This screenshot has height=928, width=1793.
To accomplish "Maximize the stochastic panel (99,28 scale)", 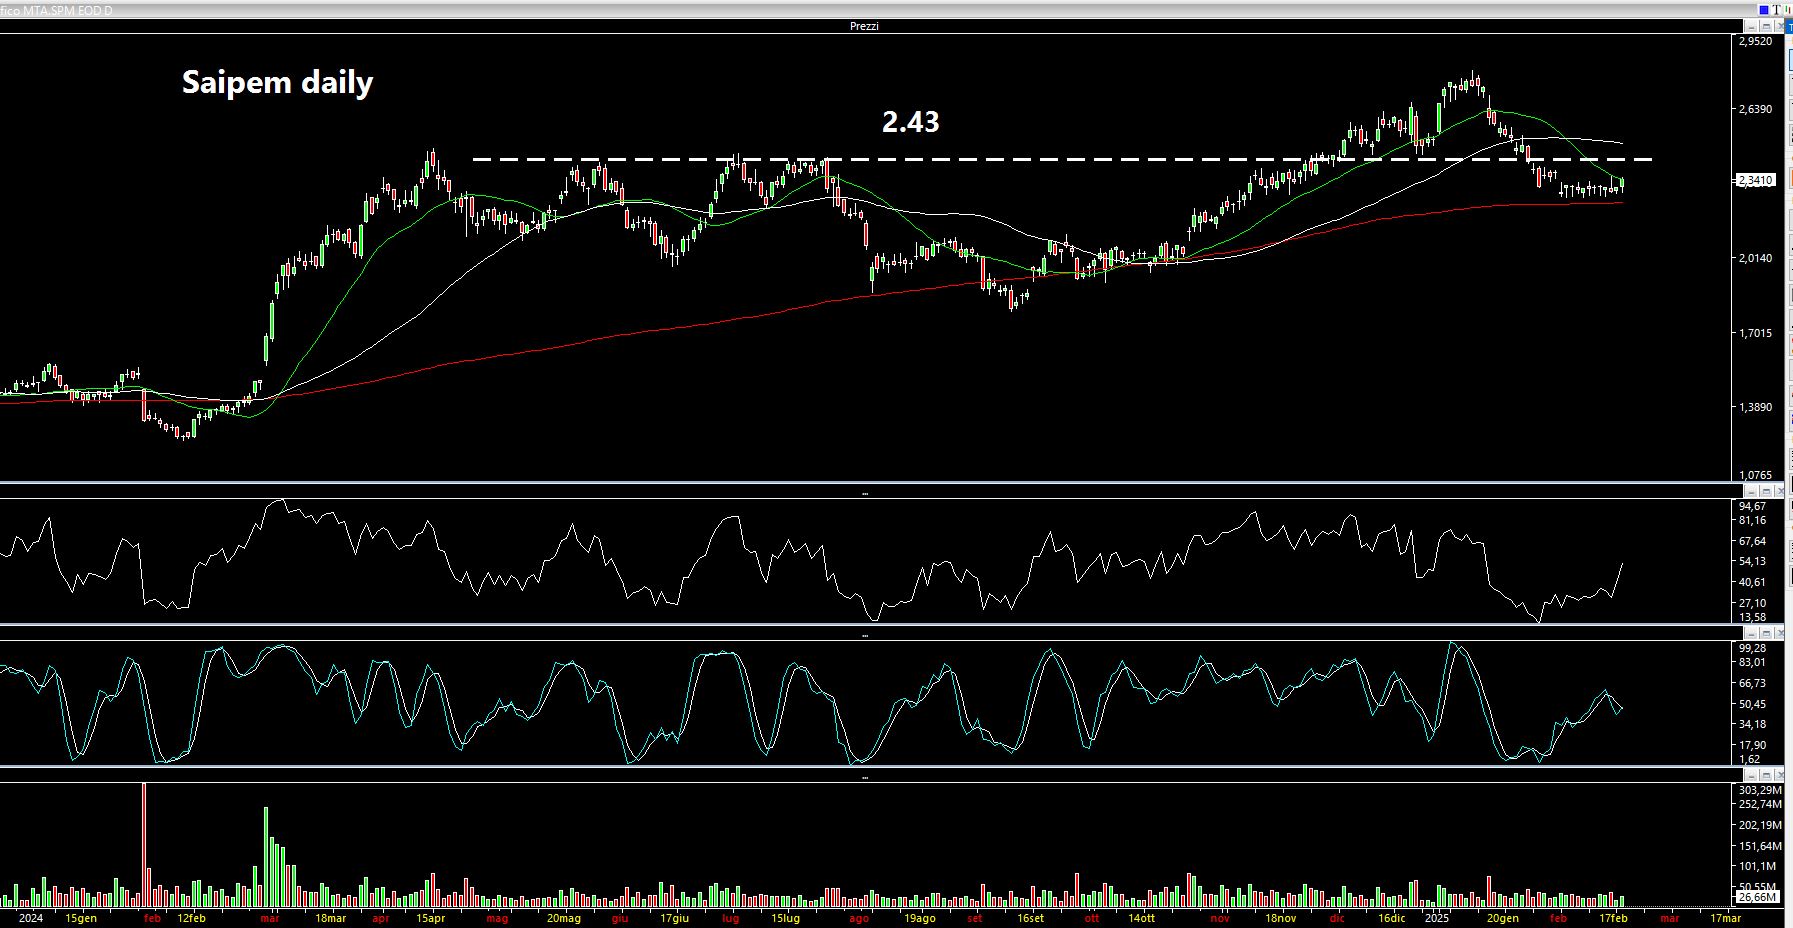I will pyautogui.click(x=1766, y=633).
